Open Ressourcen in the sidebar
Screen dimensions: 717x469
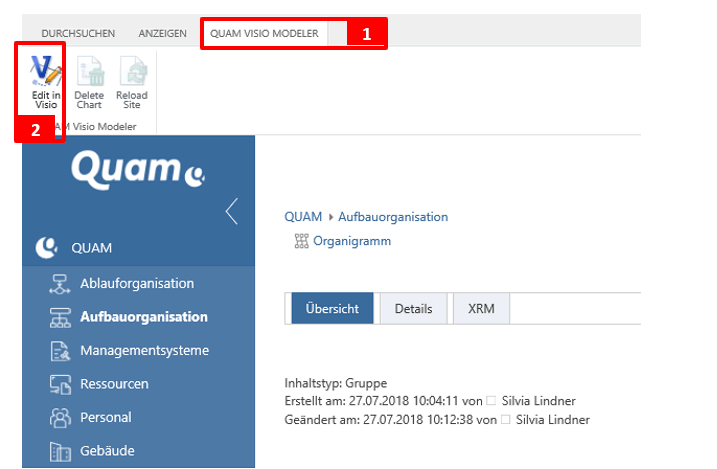click(x=114, y=383)
